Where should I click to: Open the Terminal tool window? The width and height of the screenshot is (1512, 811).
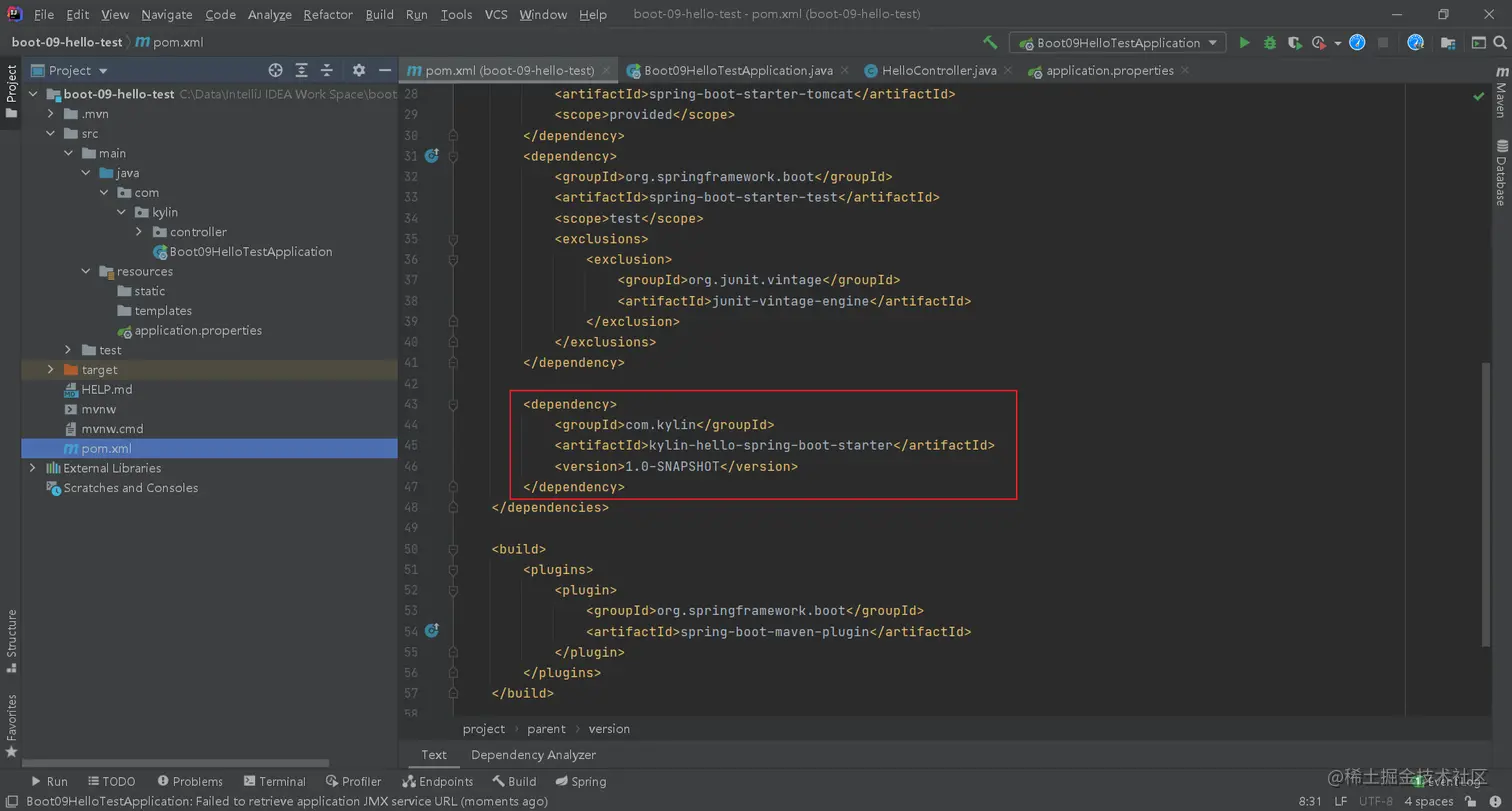274,782
